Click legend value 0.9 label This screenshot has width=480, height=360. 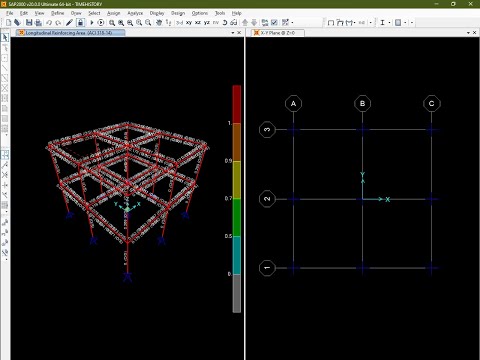click(228, 161)
